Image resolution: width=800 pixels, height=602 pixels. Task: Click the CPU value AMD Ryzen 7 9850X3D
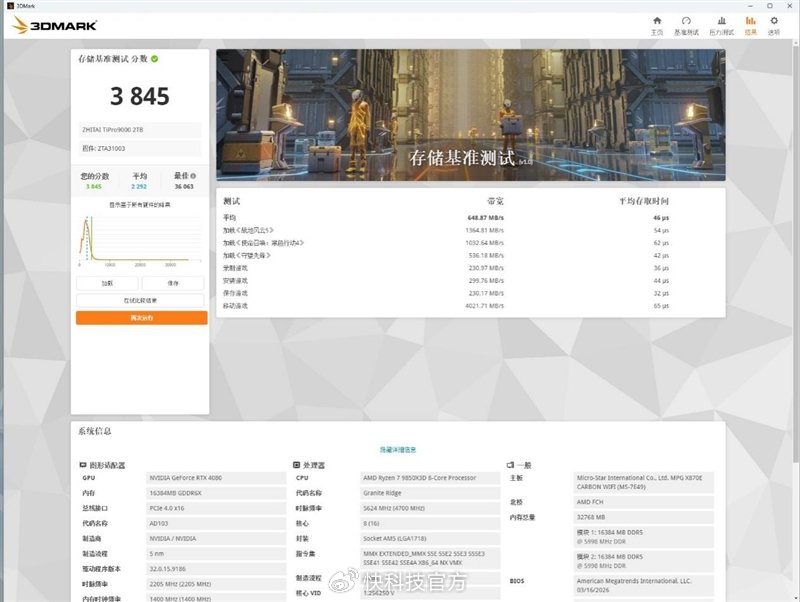coord(430,478)
